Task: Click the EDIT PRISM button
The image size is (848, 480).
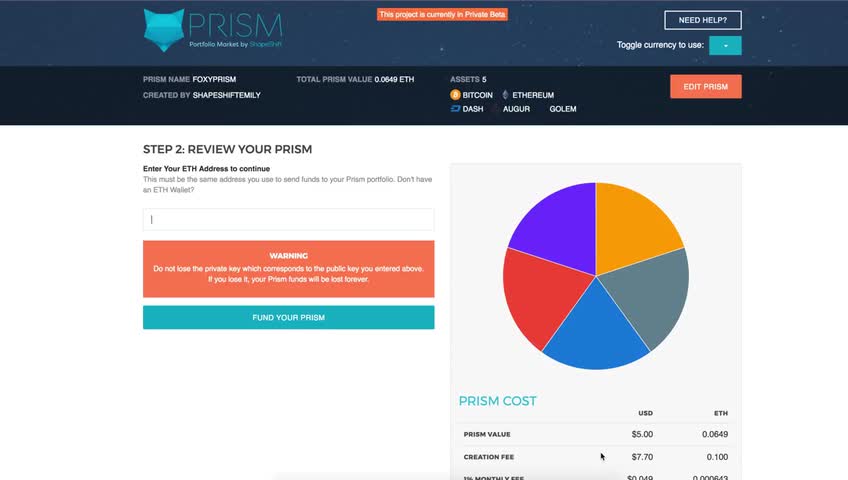Action: [x=706, y=86]
